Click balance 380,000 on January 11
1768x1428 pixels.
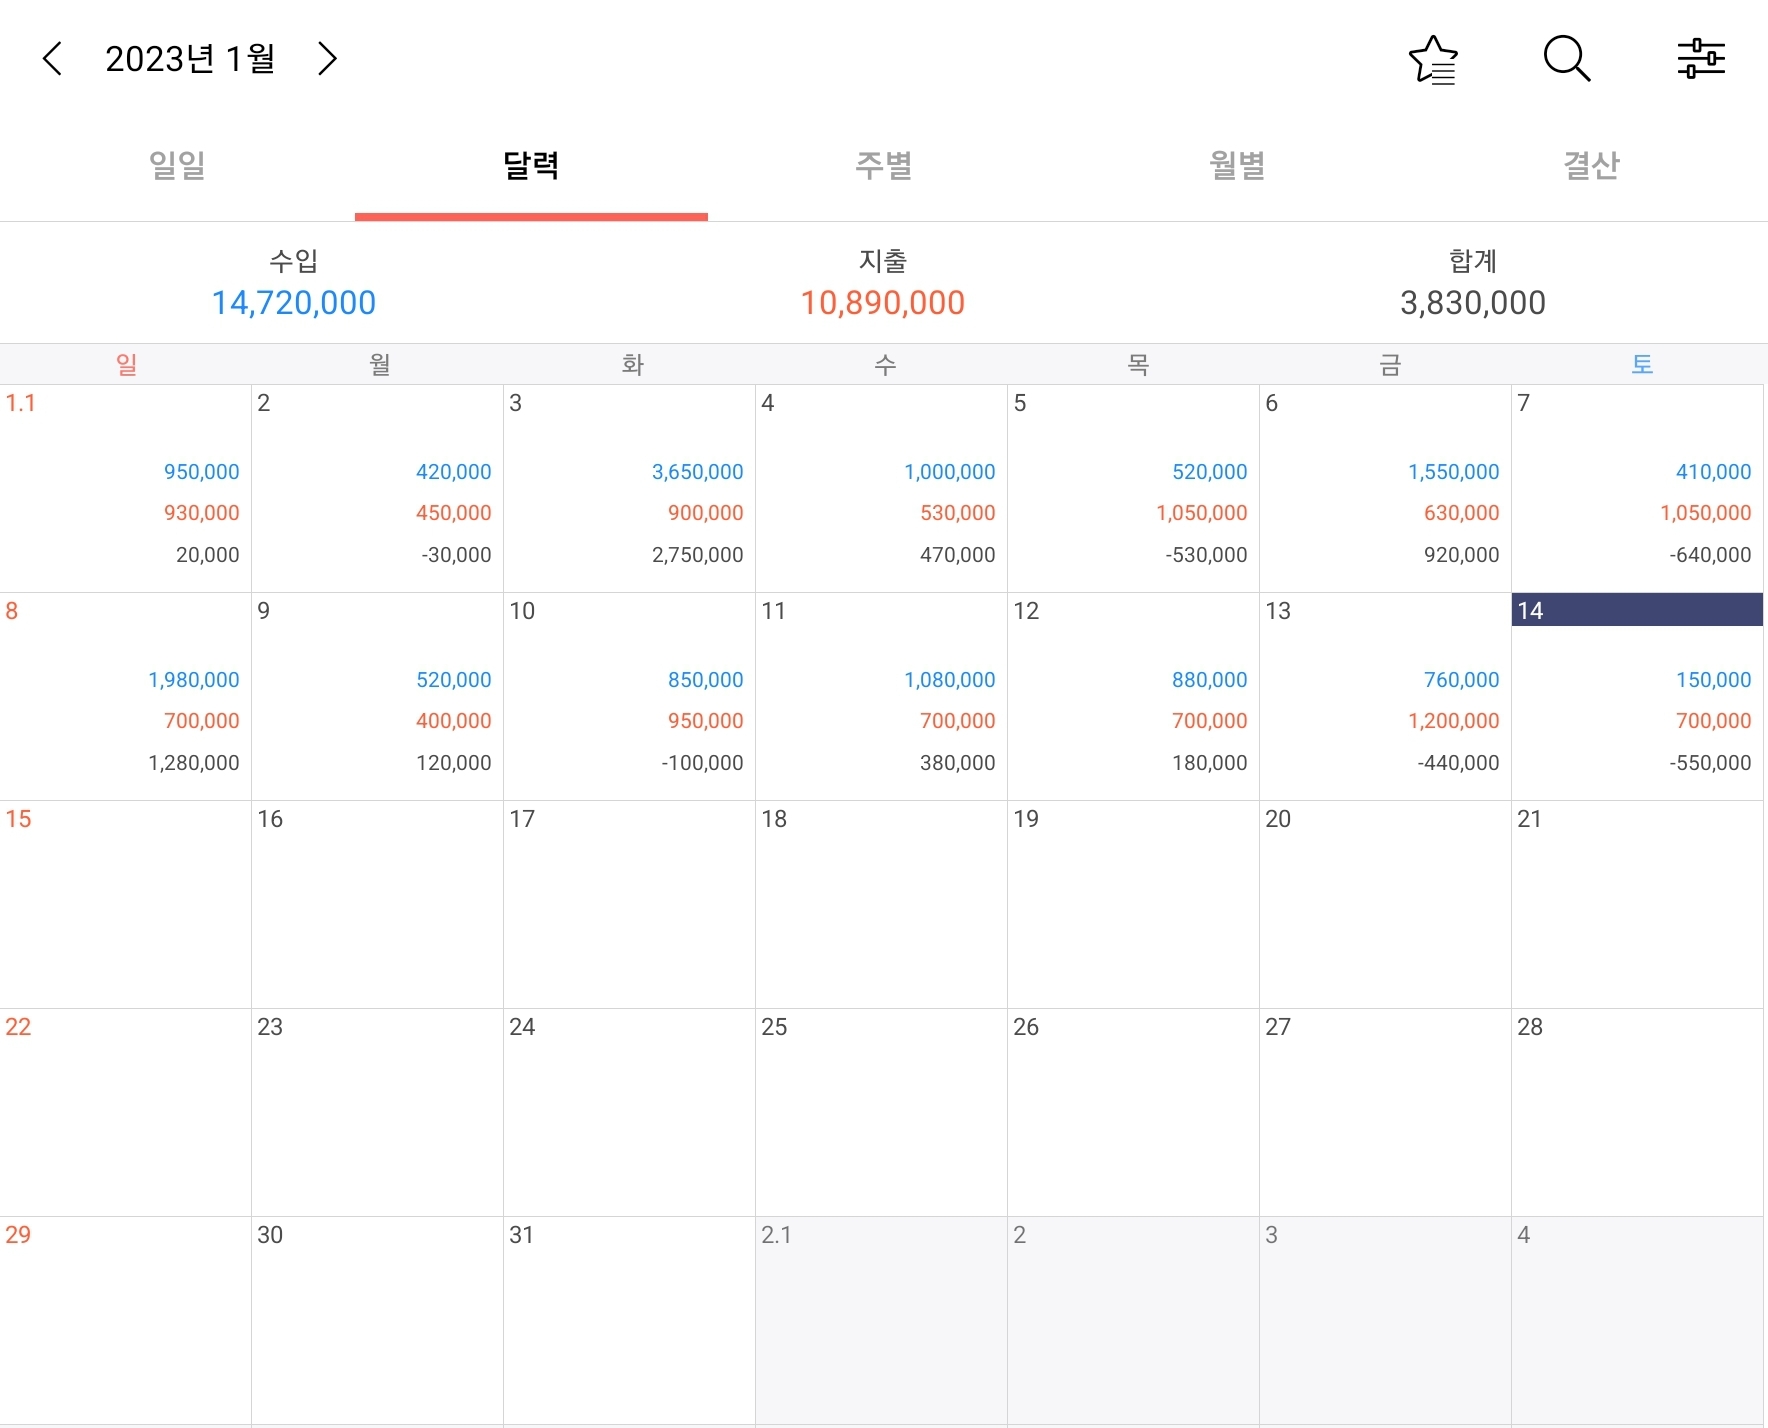click(x=958, y=763)
